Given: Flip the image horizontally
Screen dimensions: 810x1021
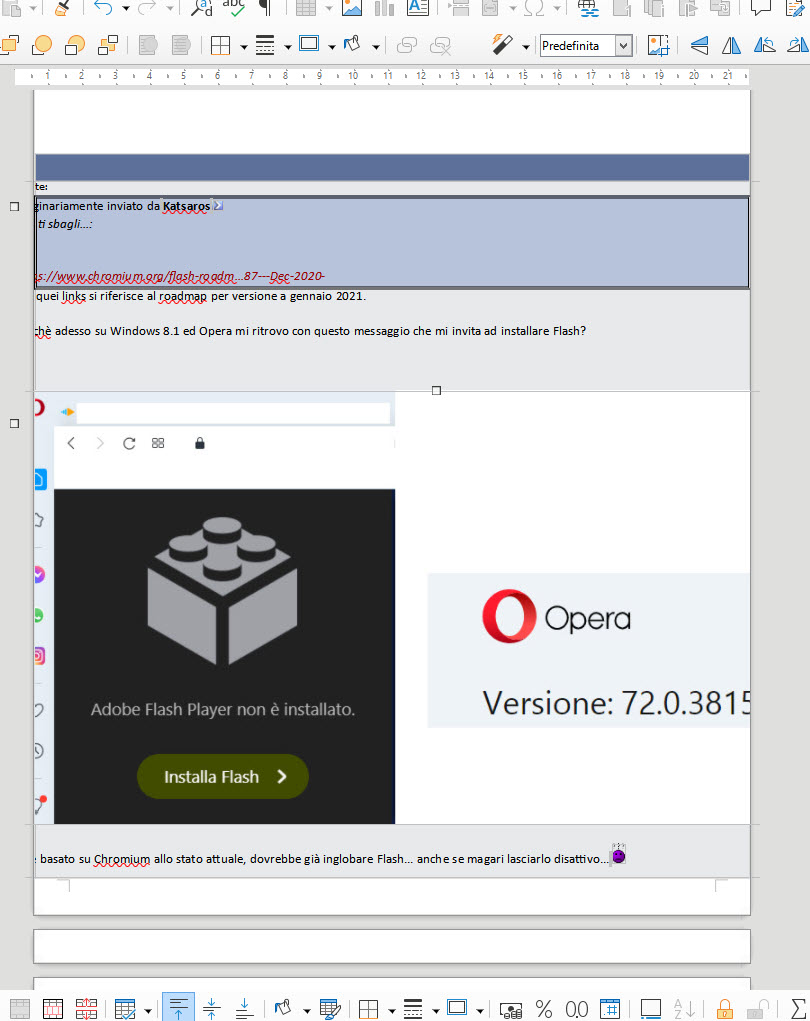Looking at the screenshot, I should 731,45.
